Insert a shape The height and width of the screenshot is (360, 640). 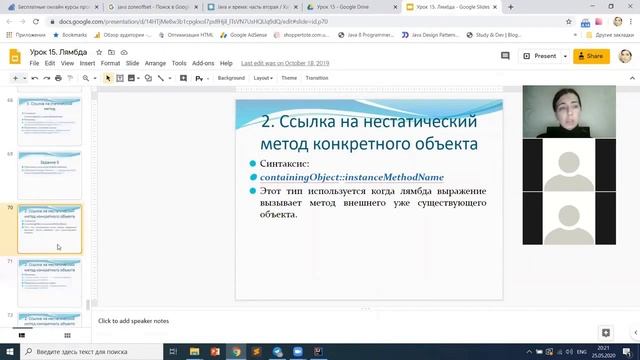click(x=148, y=78)
